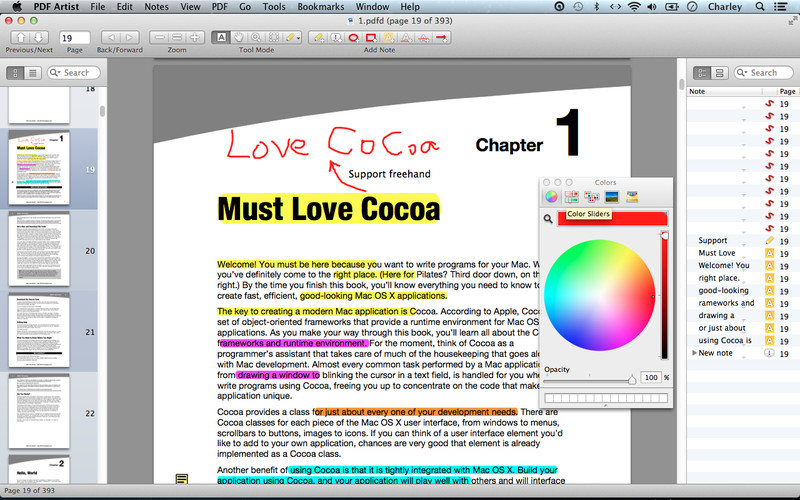
Task: Add an underline note
Action: pos(406,37)
